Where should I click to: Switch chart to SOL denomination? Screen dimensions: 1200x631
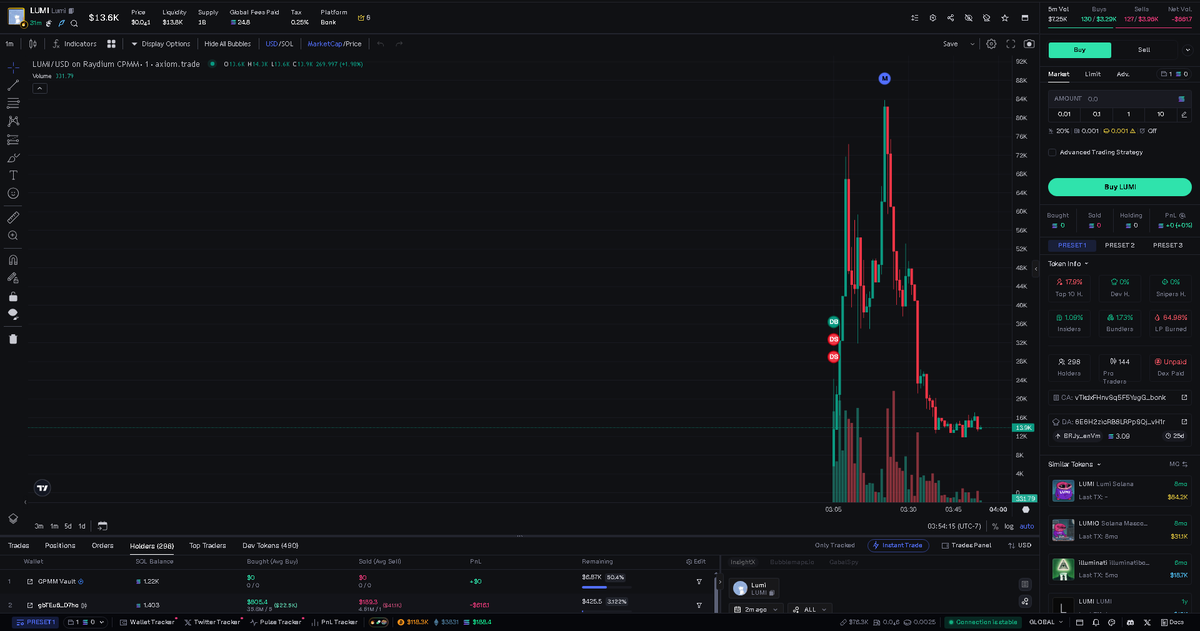click(x=288, y=44)
